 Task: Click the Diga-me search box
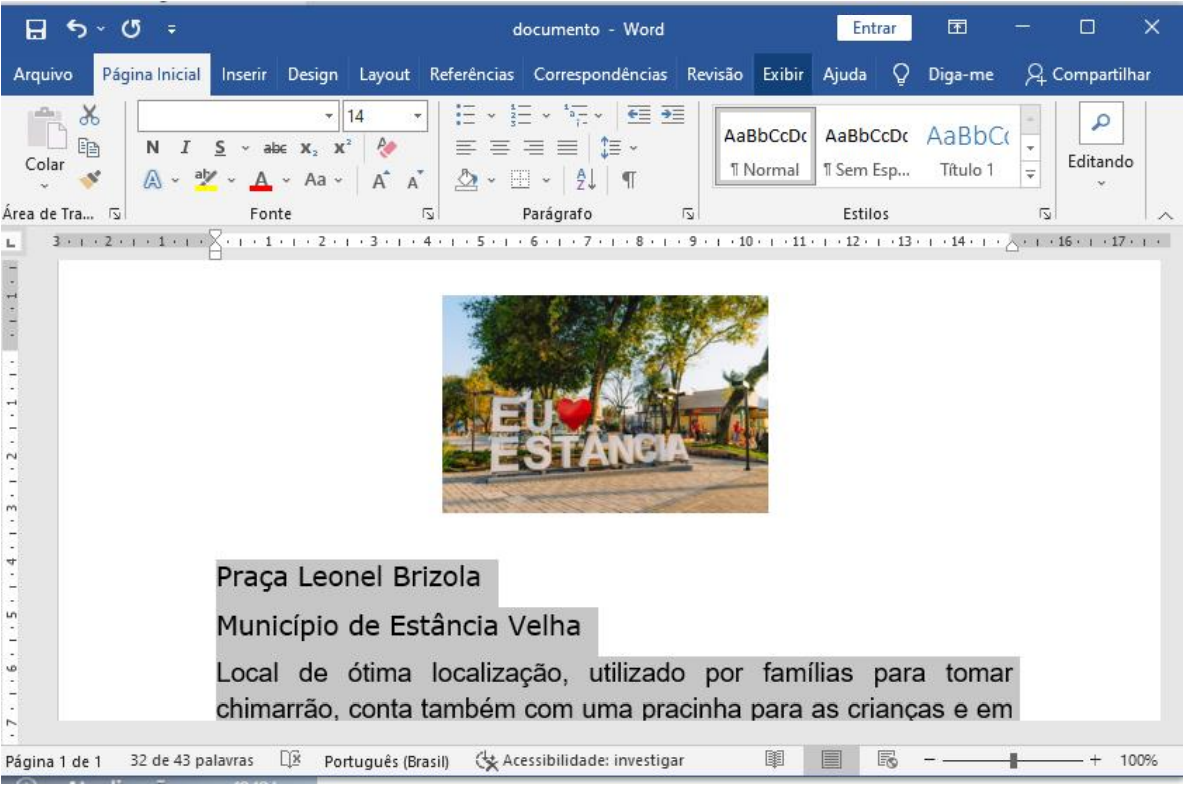point(943,74)
